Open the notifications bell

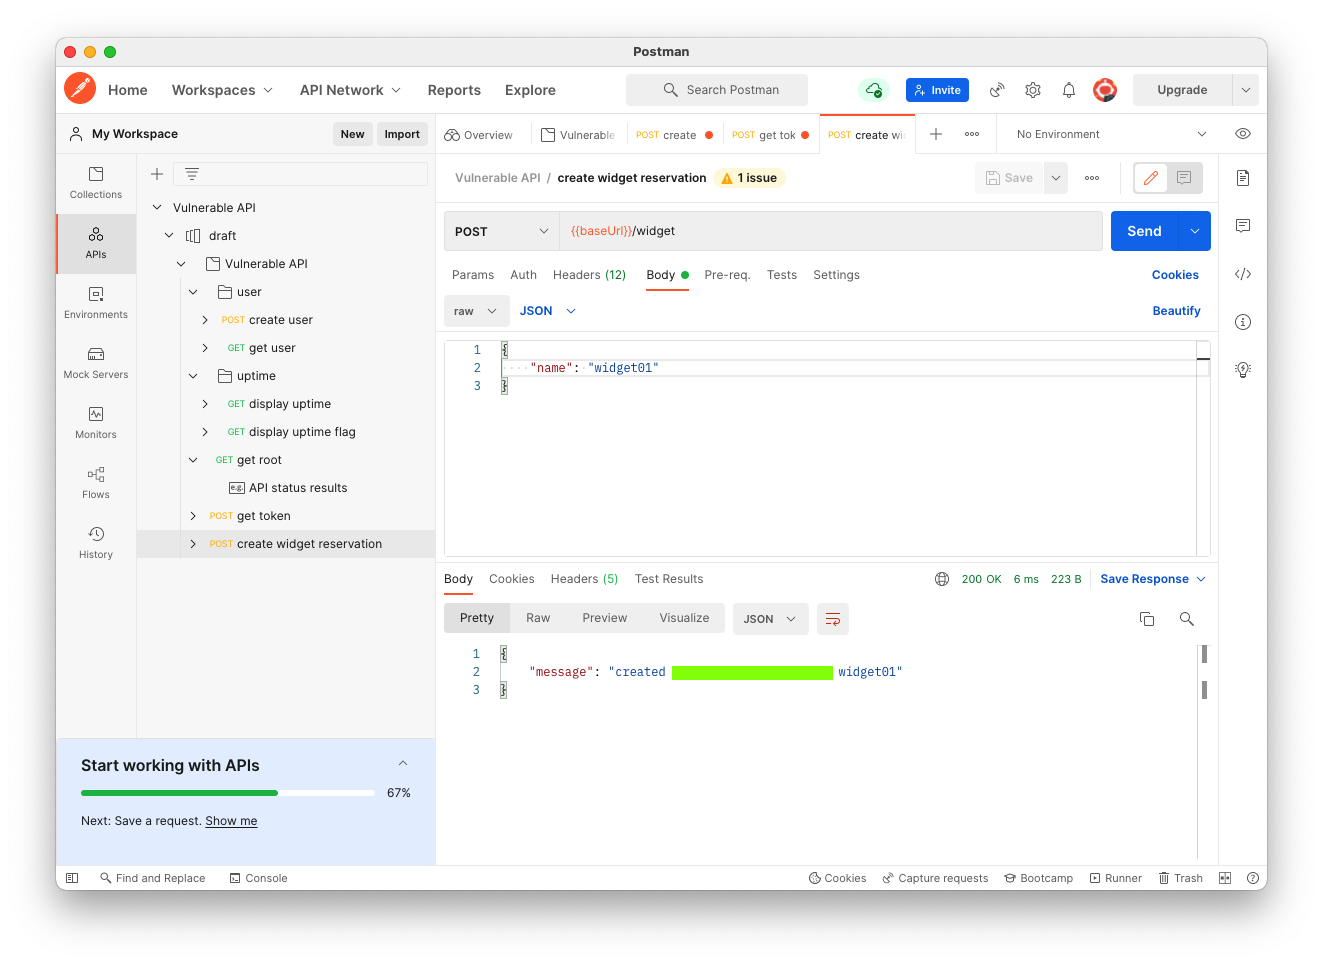(x=1069, y=90)
